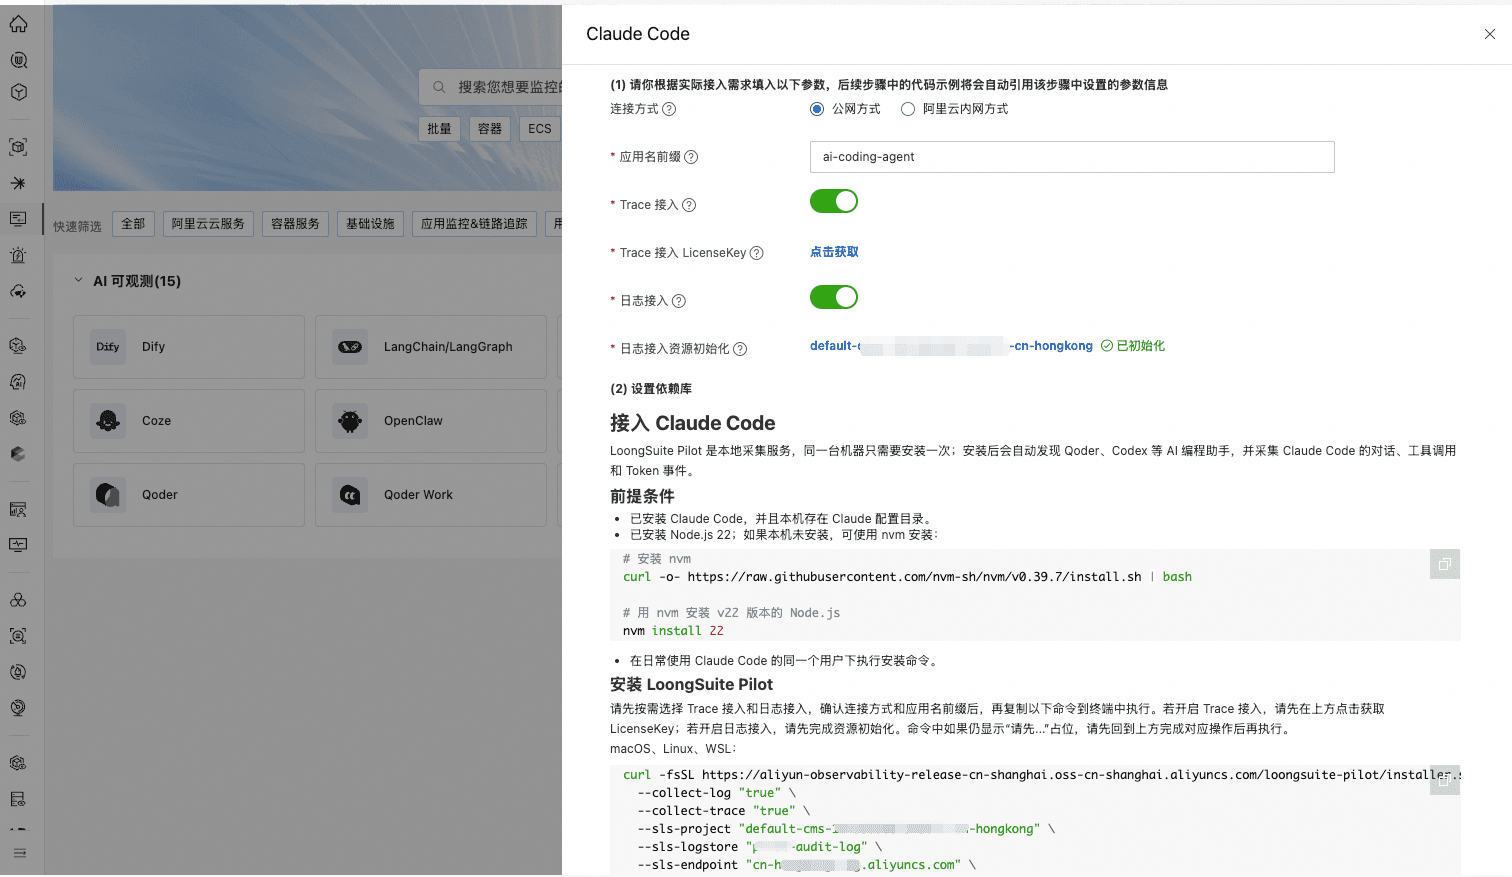Viewport: 1512px width, 877px height.
Task: Collapse the AI 可观测(15) section
Action: (x=78, y=281)
